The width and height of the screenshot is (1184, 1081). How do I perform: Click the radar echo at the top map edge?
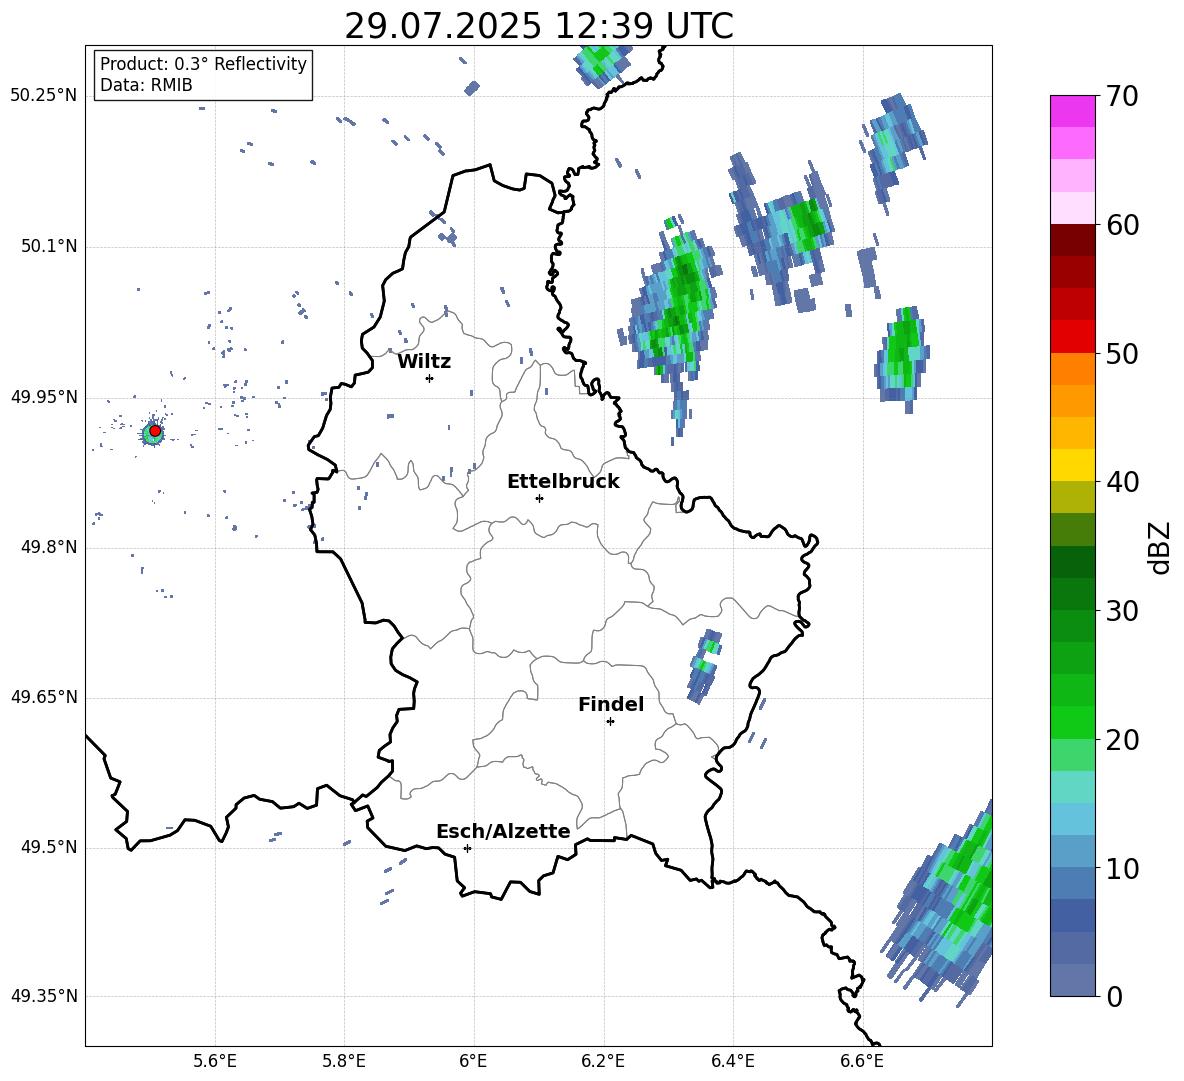click(x=602, y=64)
